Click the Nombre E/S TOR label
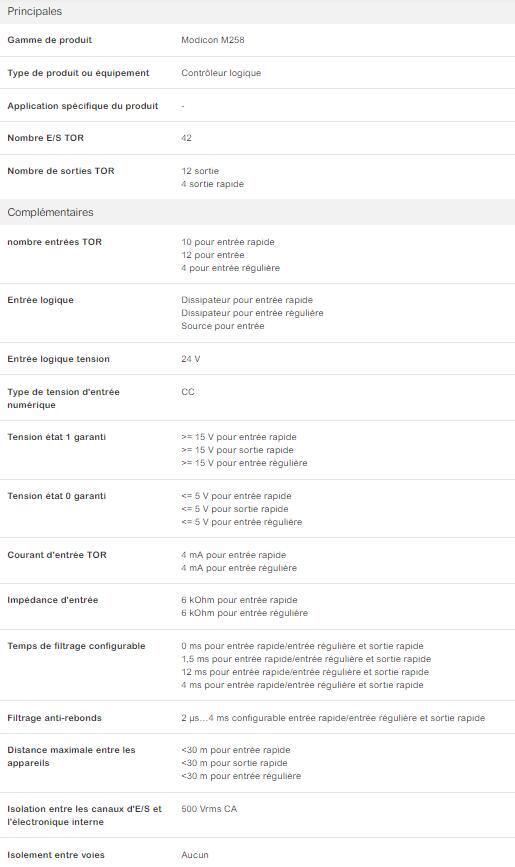 [45, 138]
